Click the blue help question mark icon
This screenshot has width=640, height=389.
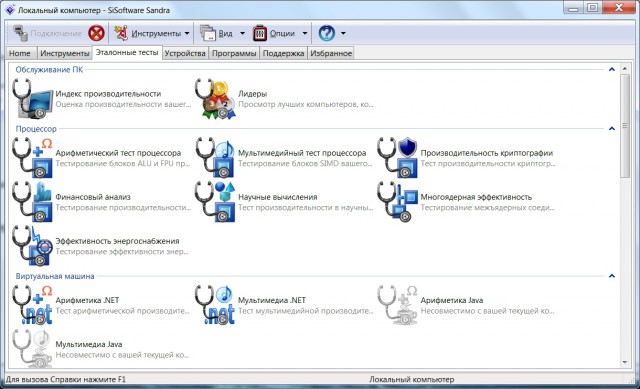coord(327,33)
